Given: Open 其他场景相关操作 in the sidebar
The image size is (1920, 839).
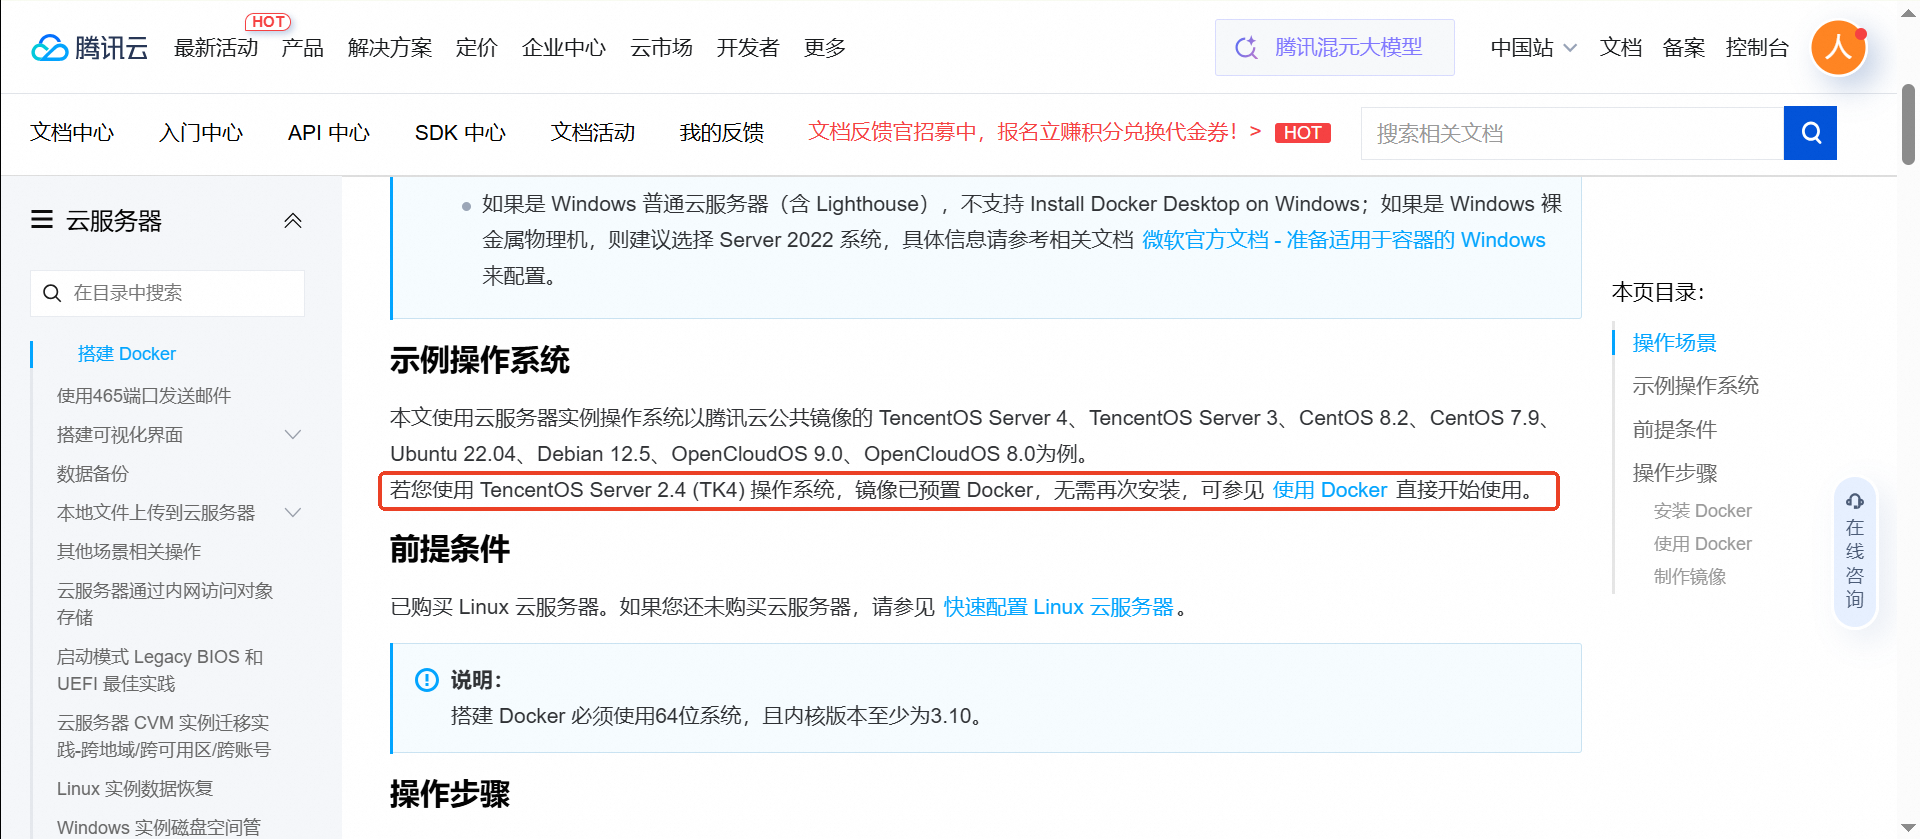Looking at the screenshot, I should [129, 552].
